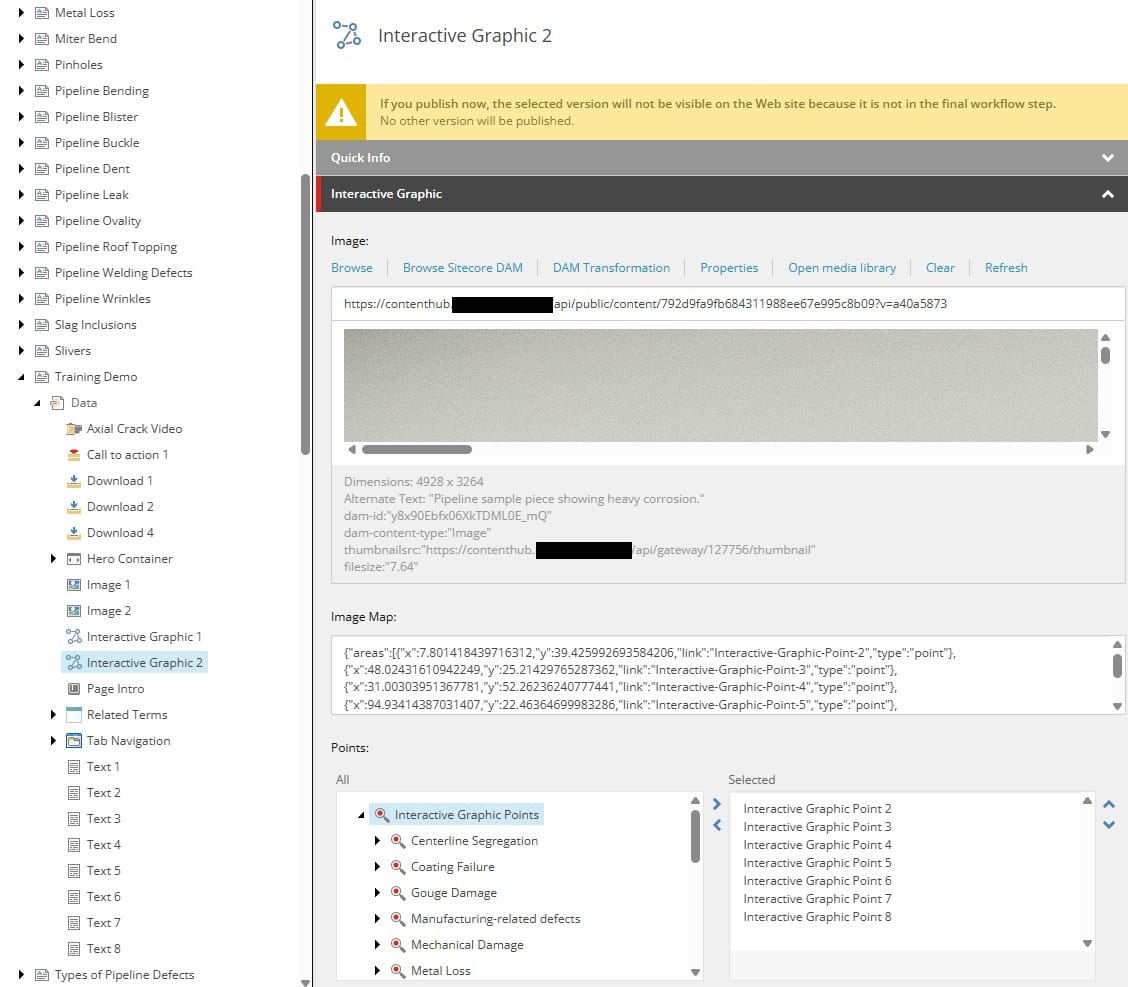Viewport: 1128px width, 987px height.
Task: Click the Hero Container icon
Action: click(x=73, y=559)
